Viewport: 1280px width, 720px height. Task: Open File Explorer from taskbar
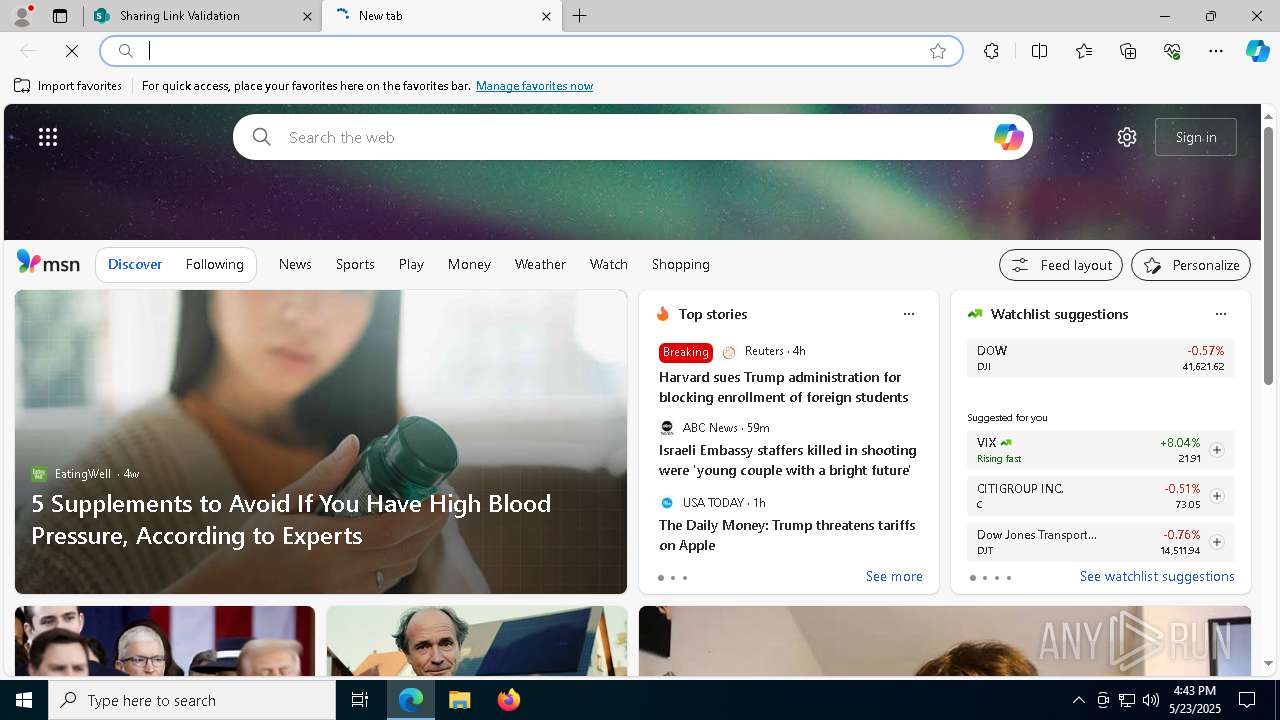459,700
